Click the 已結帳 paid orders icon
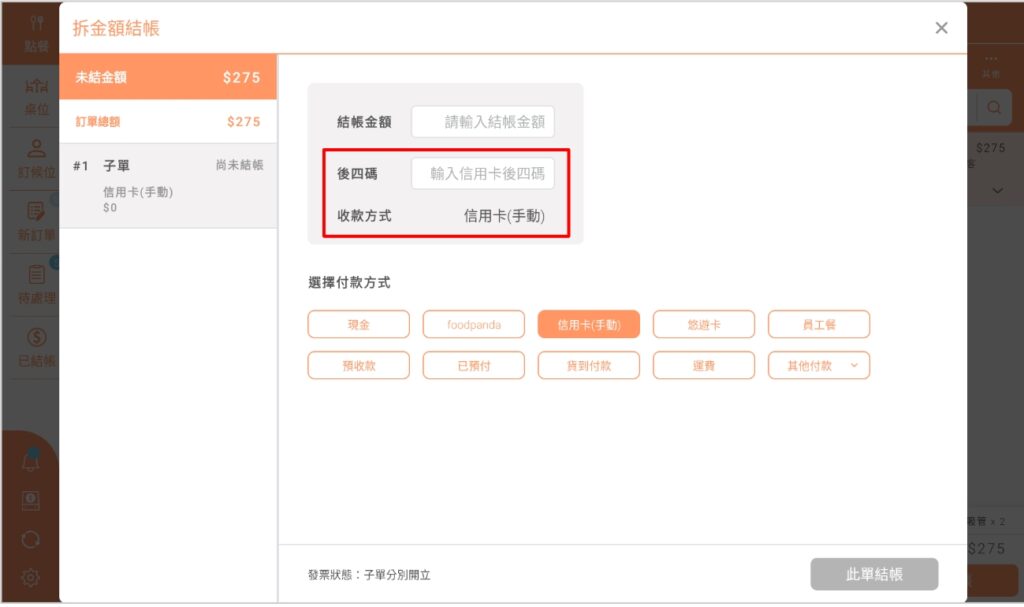 tap(37, 347)
